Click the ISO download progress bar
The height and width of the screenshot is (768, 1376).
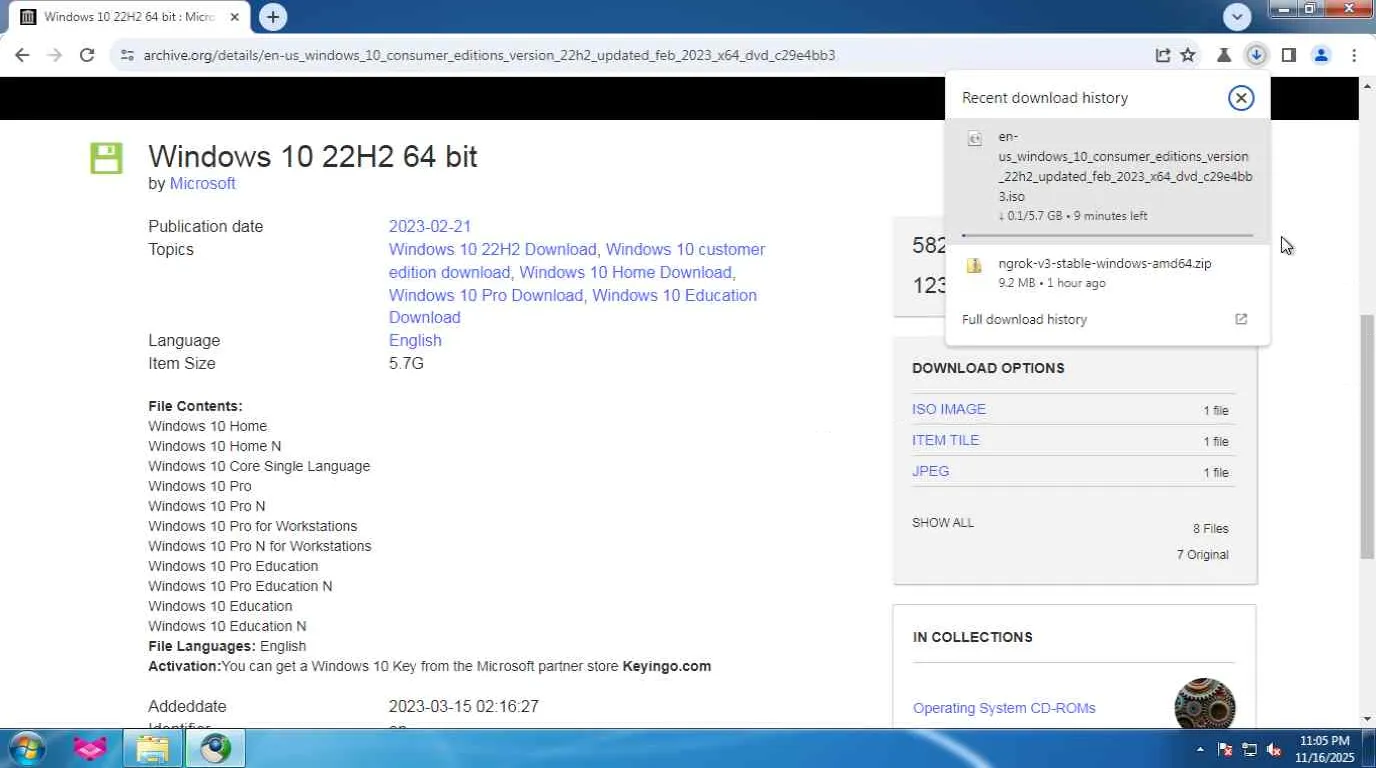coord(1107,235)
